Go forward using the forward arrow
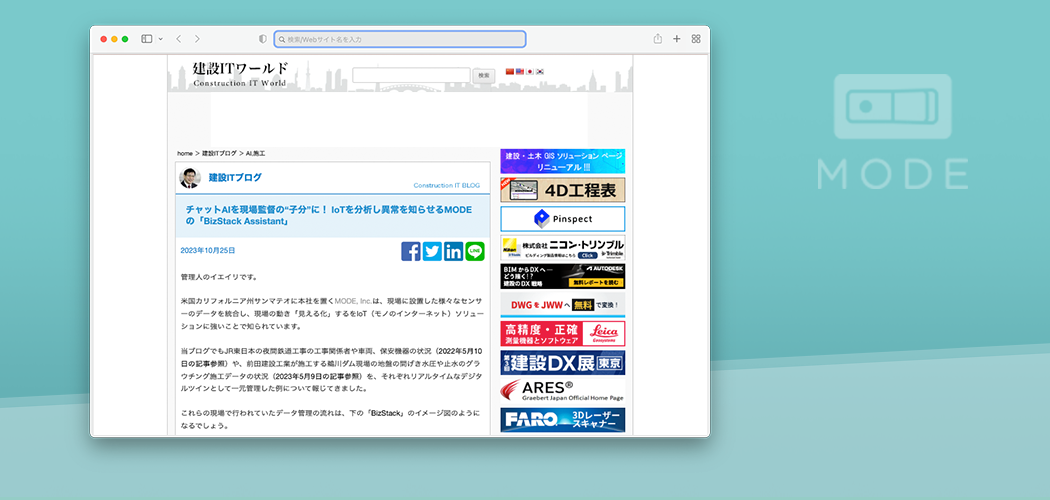This screenshot has width=1050, height=500. coord(197,39)
